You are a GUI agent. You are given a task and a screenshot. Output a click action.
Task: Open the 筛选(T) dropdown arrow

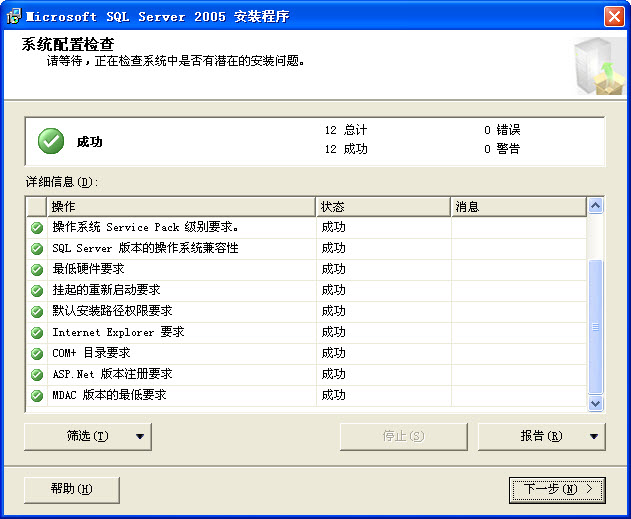140,436
